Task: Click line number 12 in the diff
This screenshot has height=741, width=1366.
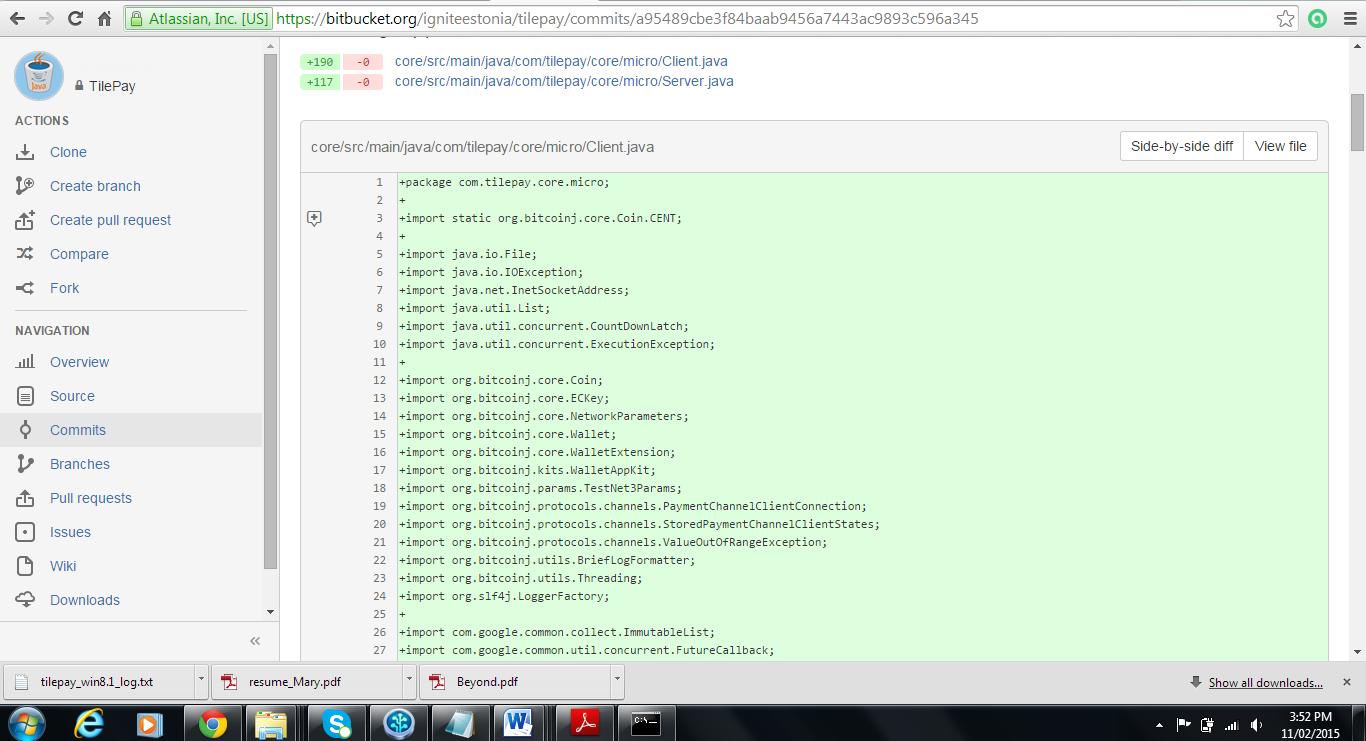Action: (x=379, y=380)
